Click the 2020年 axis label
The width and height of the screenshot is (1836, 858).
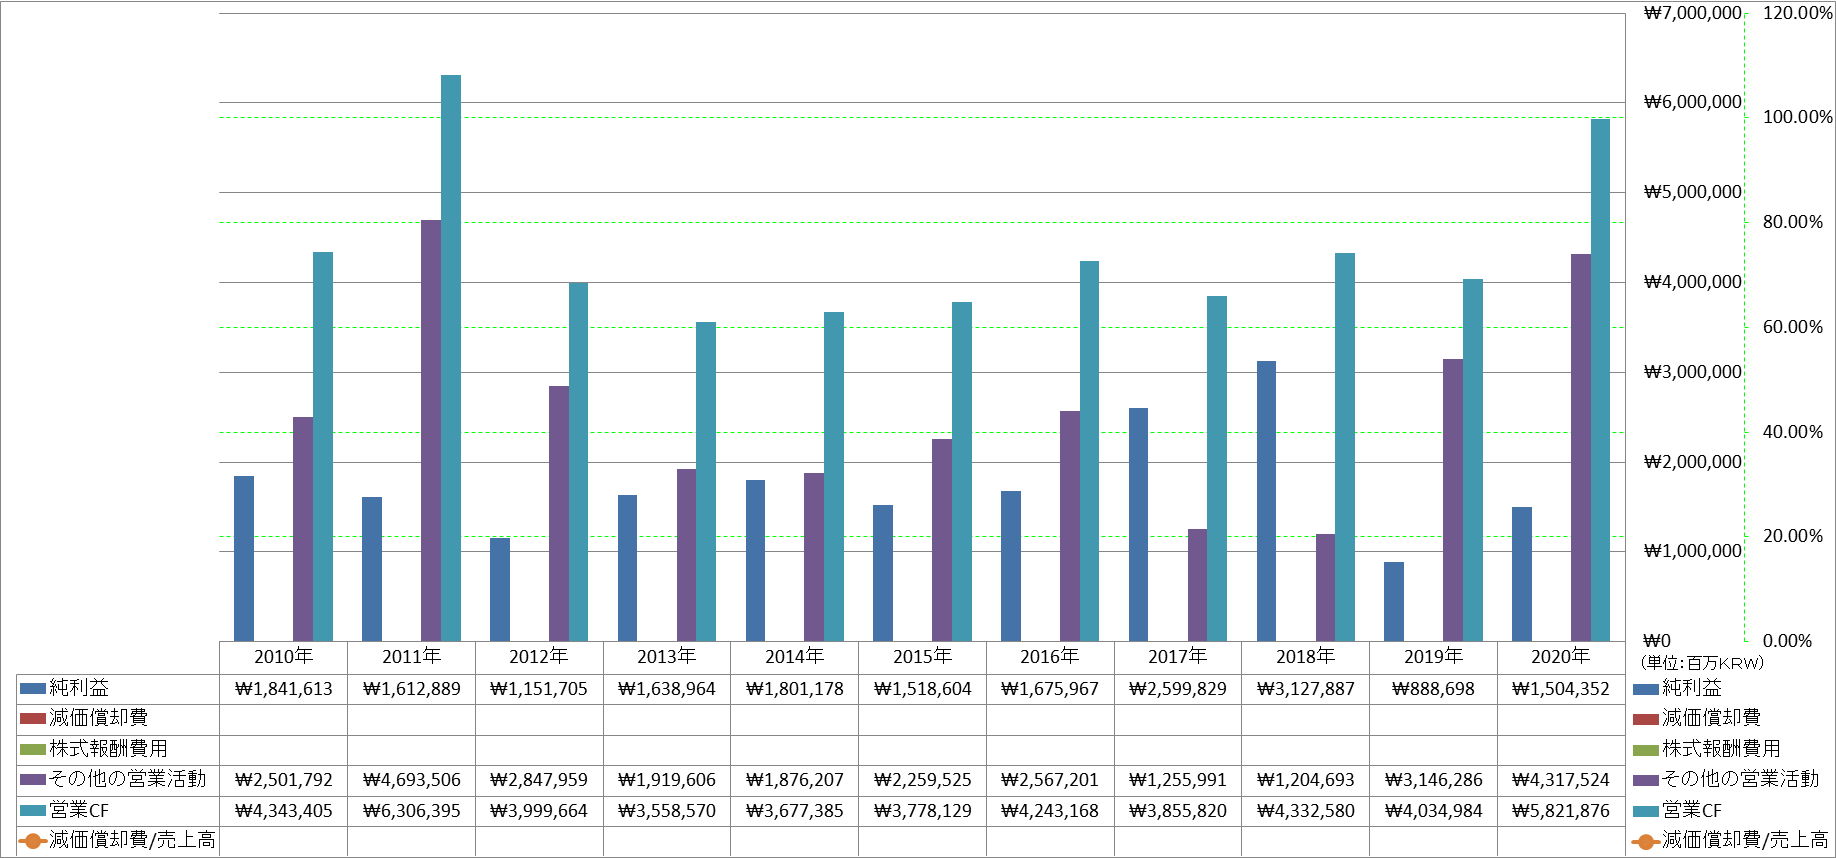(x=1560, y=656)
